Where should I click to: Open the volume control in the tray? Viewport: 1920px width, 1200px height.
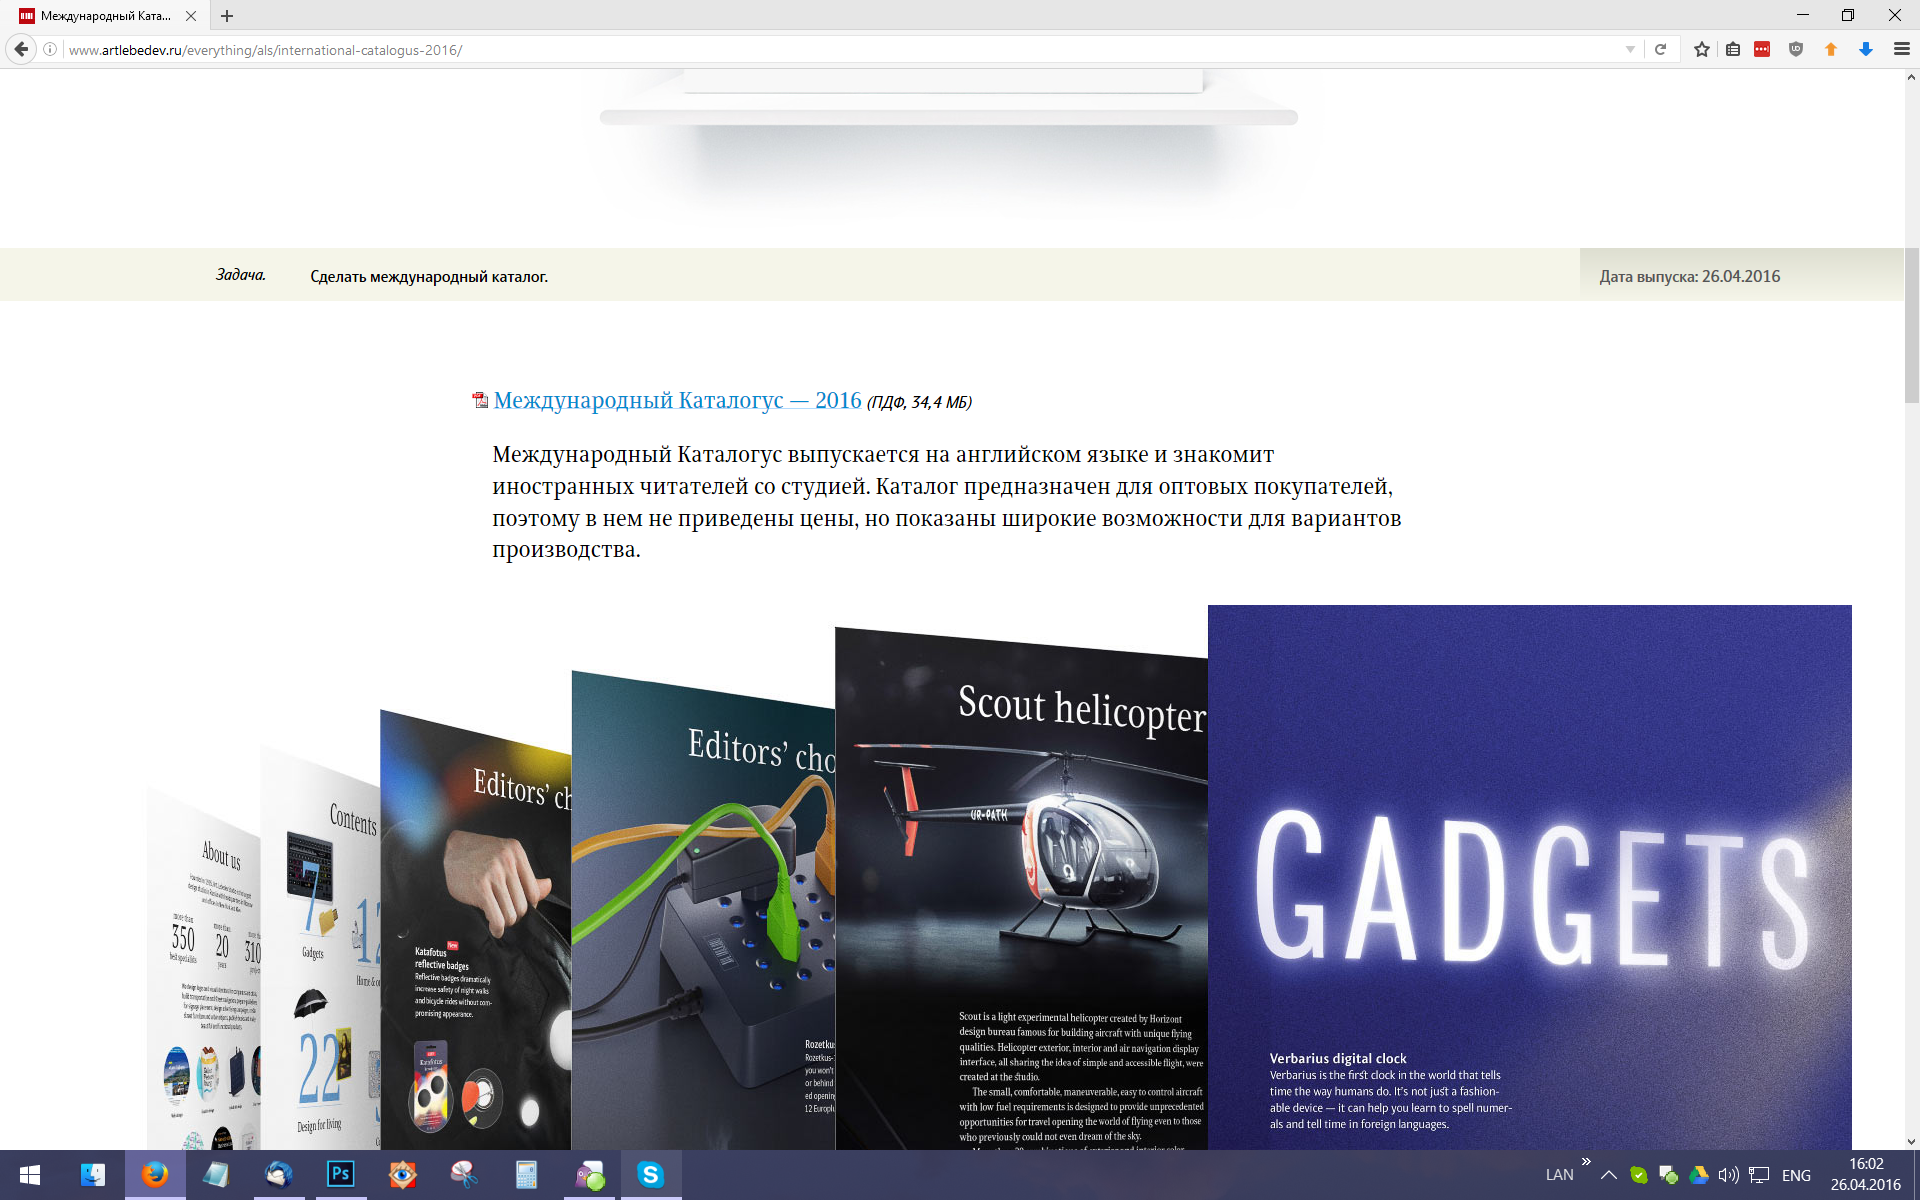coord(1728,1175)
